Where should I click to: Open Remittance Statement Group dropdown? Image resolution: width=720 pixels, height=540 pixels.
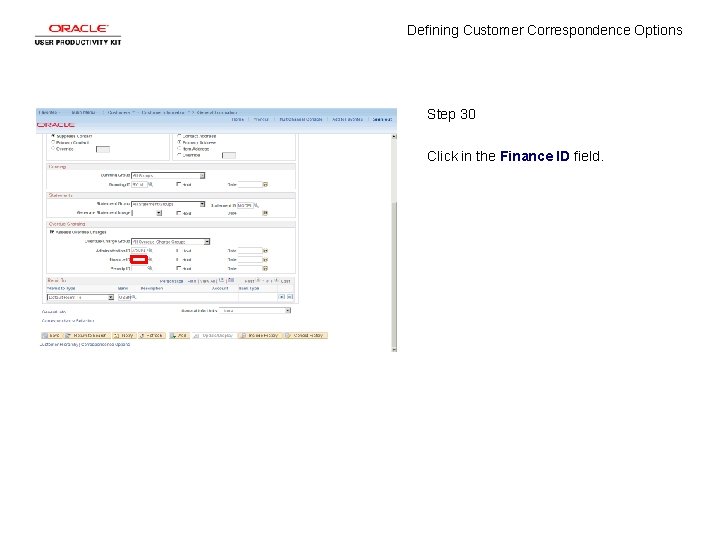point(146,213)
